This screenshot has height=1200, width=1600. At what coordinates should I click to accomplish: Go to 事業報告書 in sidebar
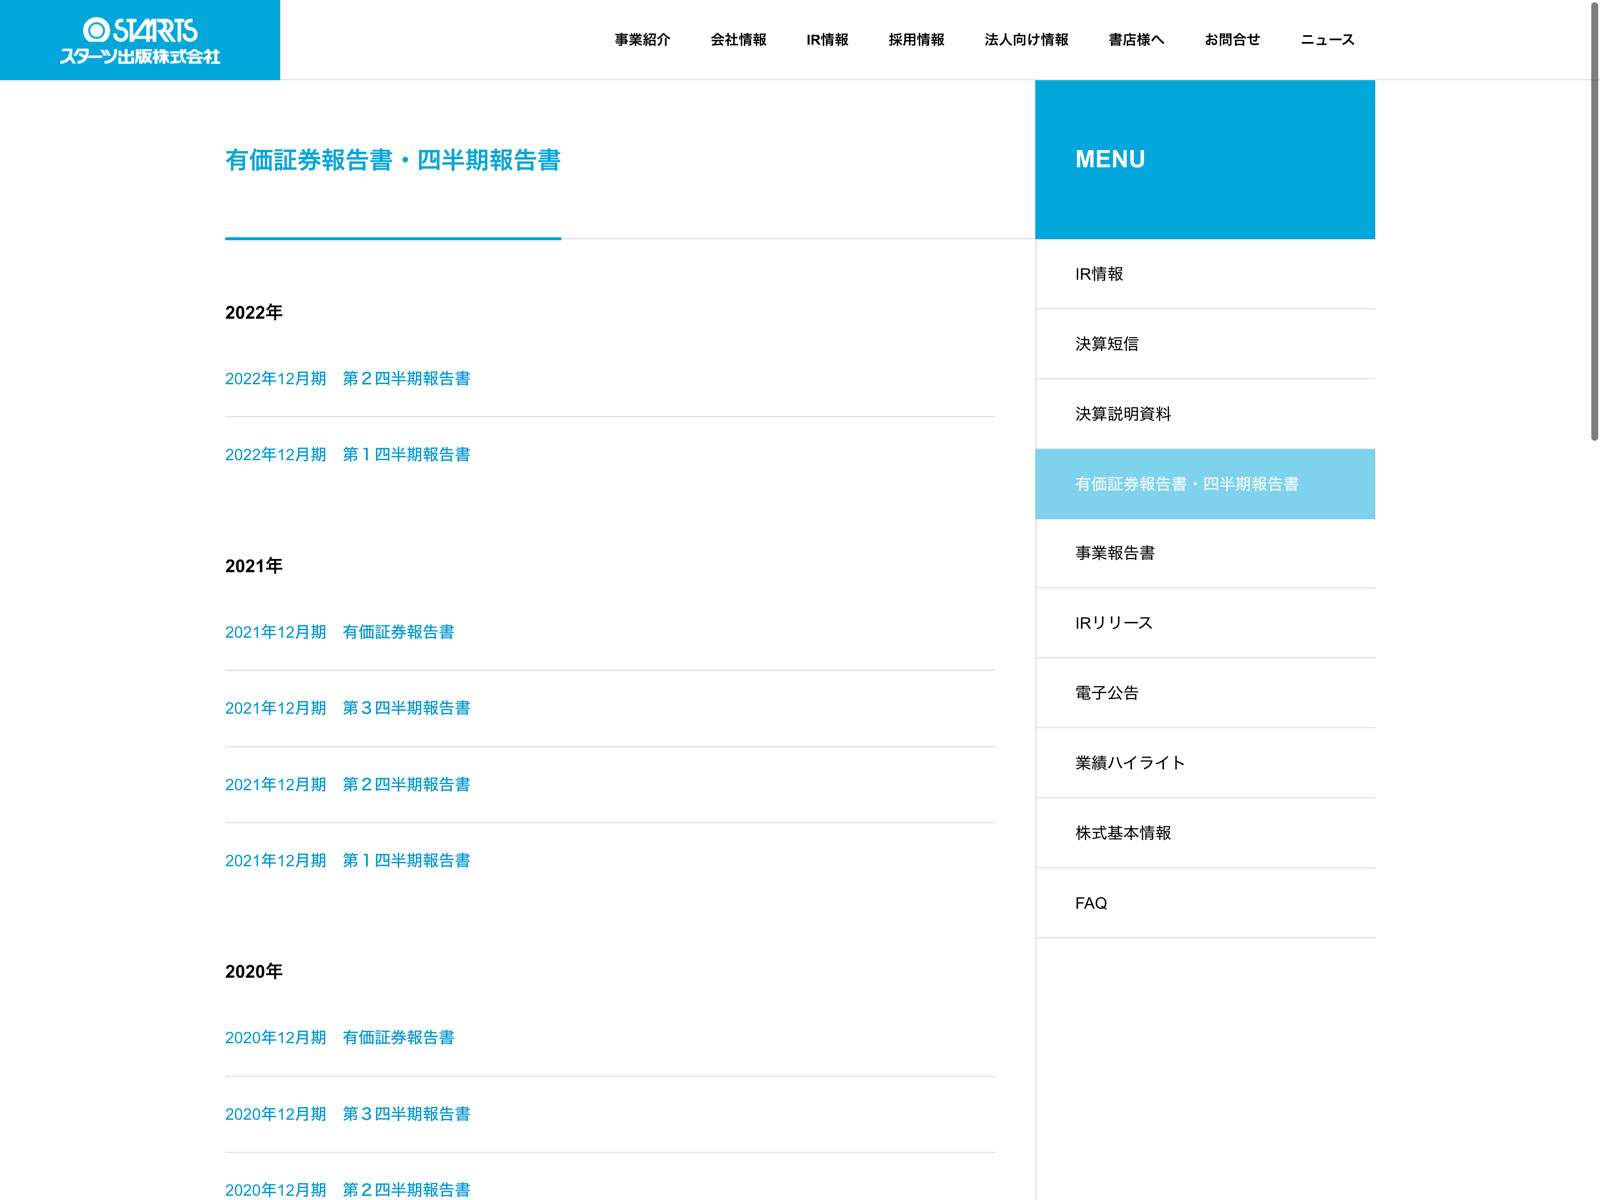pos(1114,553)
